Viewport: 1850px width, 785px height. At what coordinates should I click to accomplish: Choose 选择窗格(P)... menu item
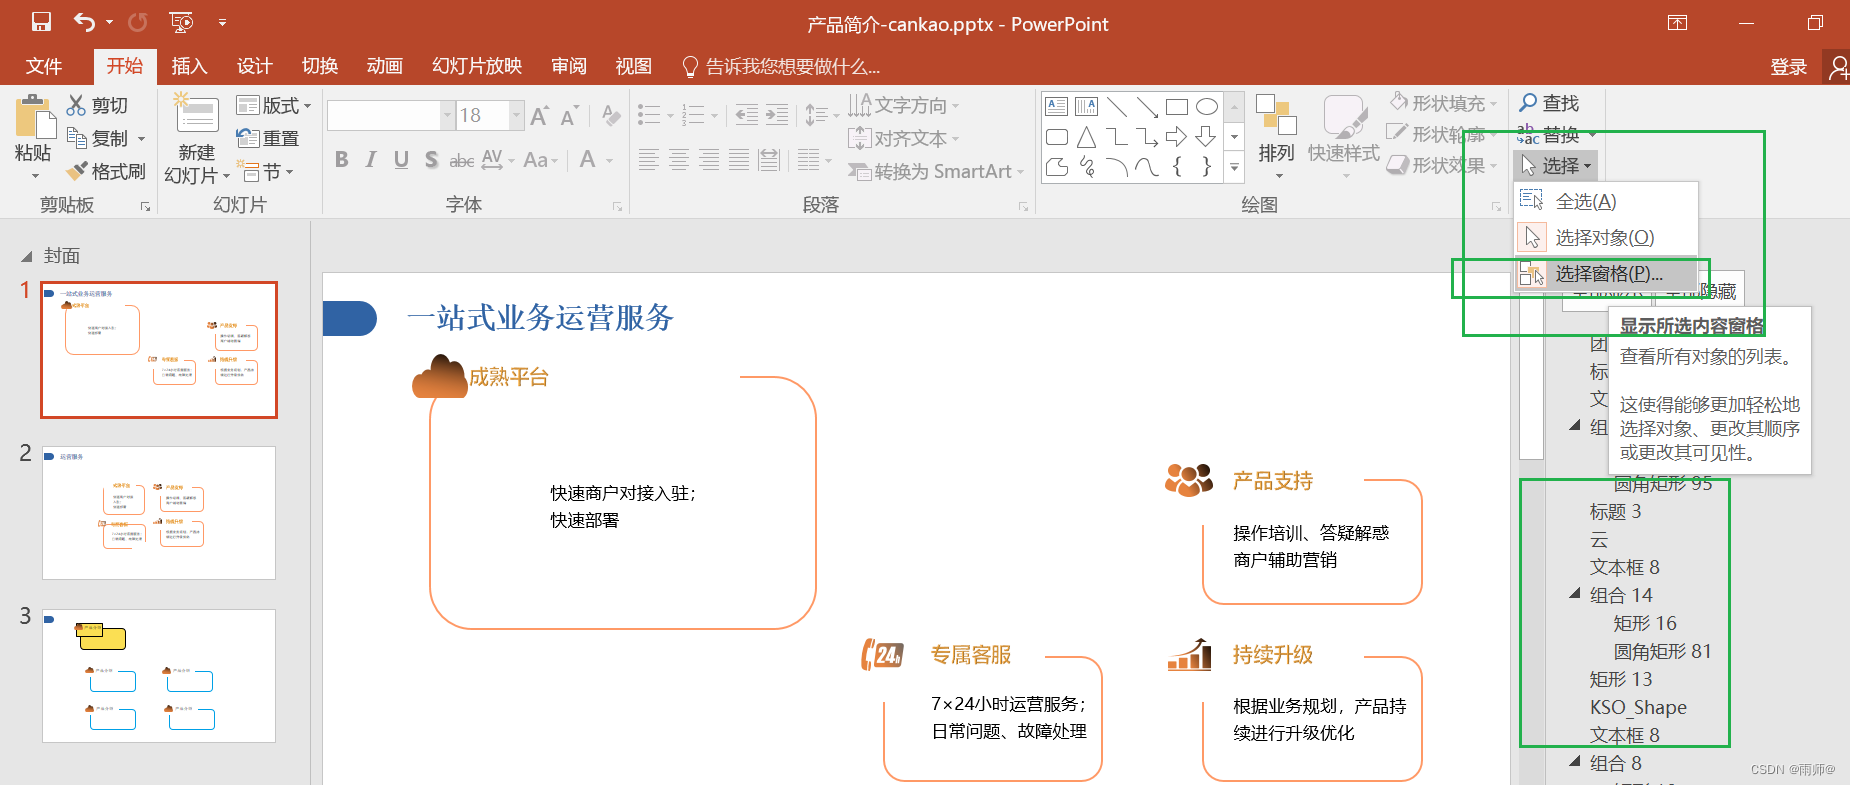1606,273
